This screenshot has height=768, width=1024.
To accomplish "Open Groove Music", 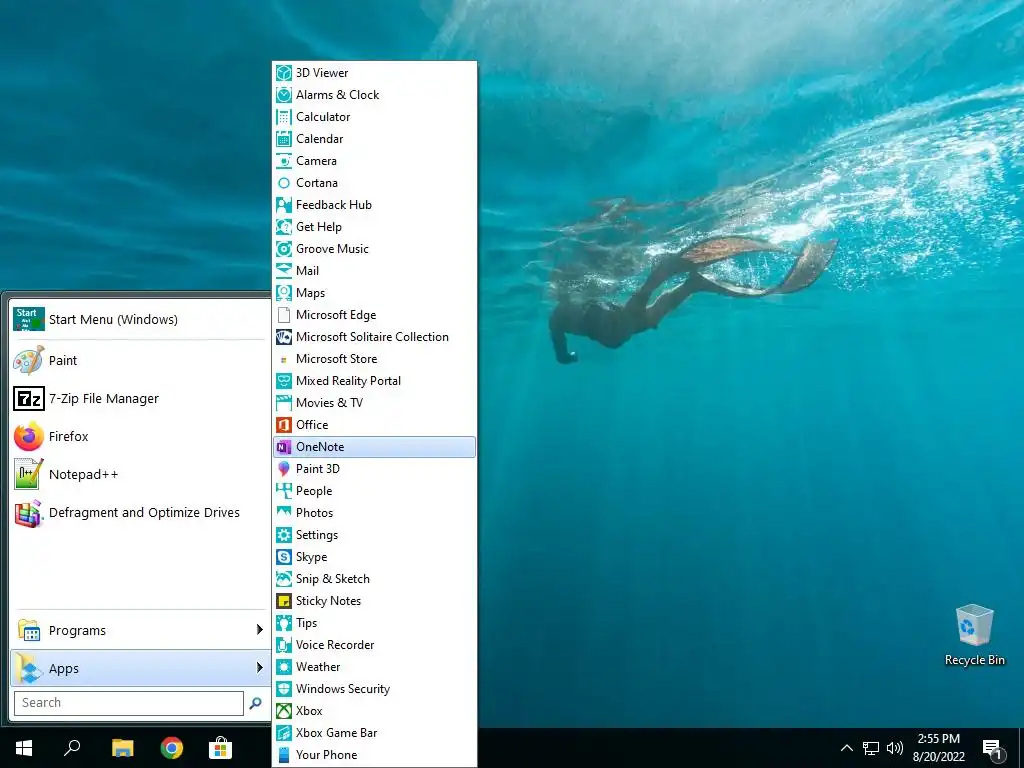I will pyautogui.click(x=374, y=249).
